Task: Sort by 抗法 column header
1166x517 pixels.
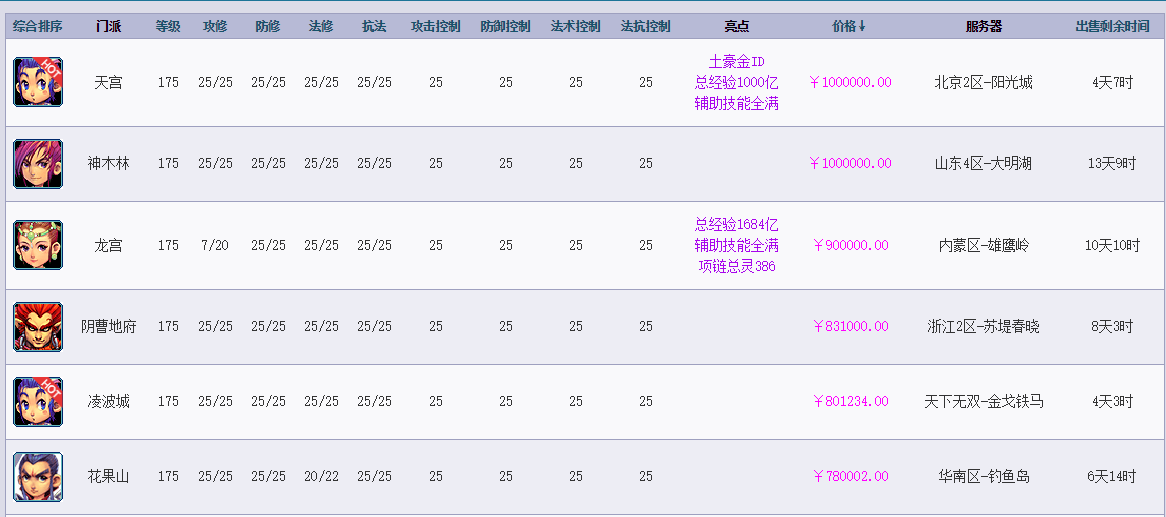Action: 374,27
